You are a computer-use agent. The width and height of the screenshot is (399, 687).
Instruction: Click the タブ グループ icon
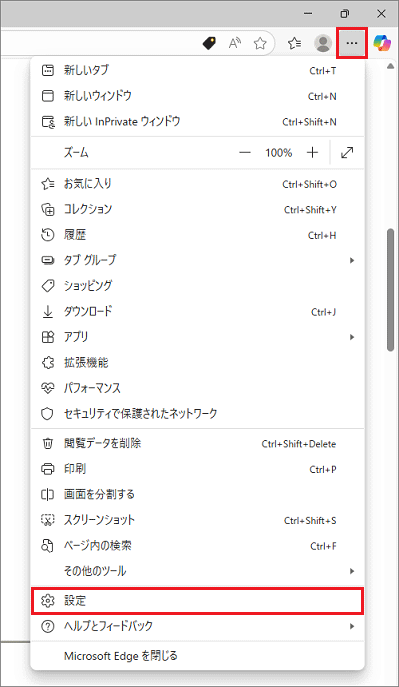click(47, 261)
